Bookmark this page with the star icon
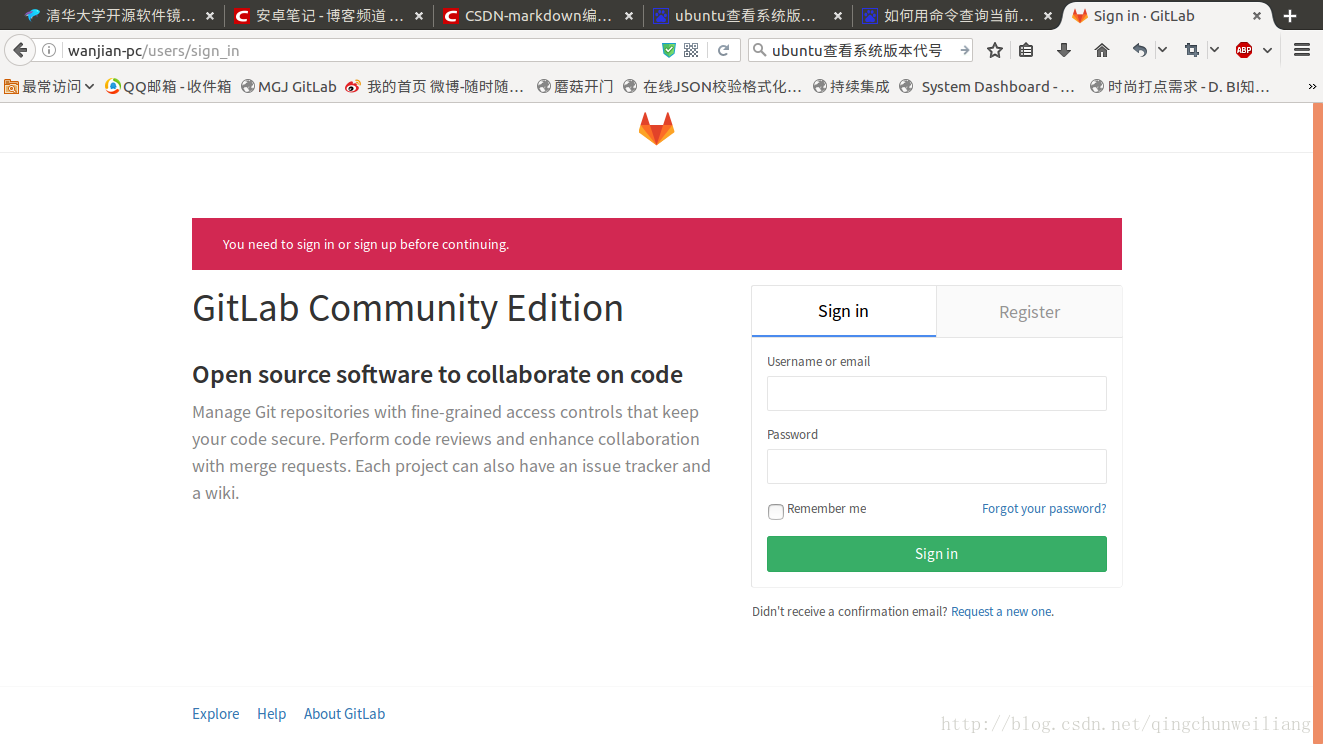The image size is (1323, 744). [995, 50]
